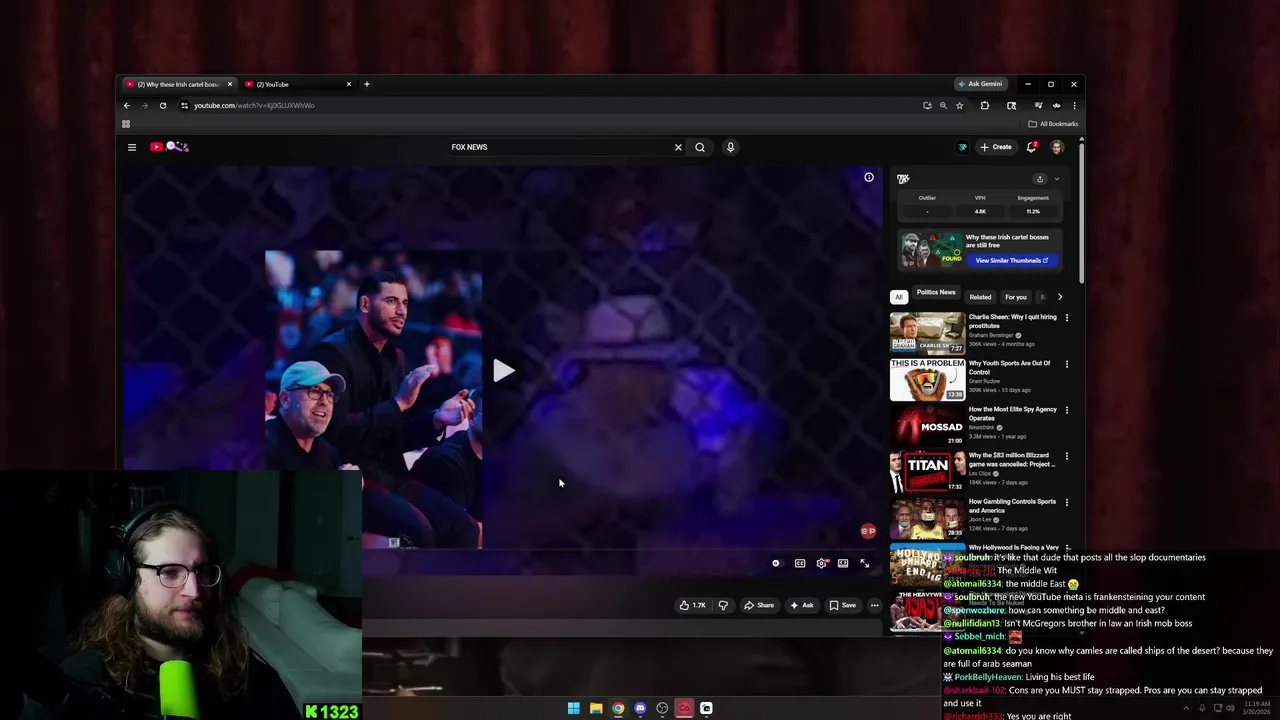Bookmark this page with the star
Screen dimensions: 1280x720
[959, 105]
